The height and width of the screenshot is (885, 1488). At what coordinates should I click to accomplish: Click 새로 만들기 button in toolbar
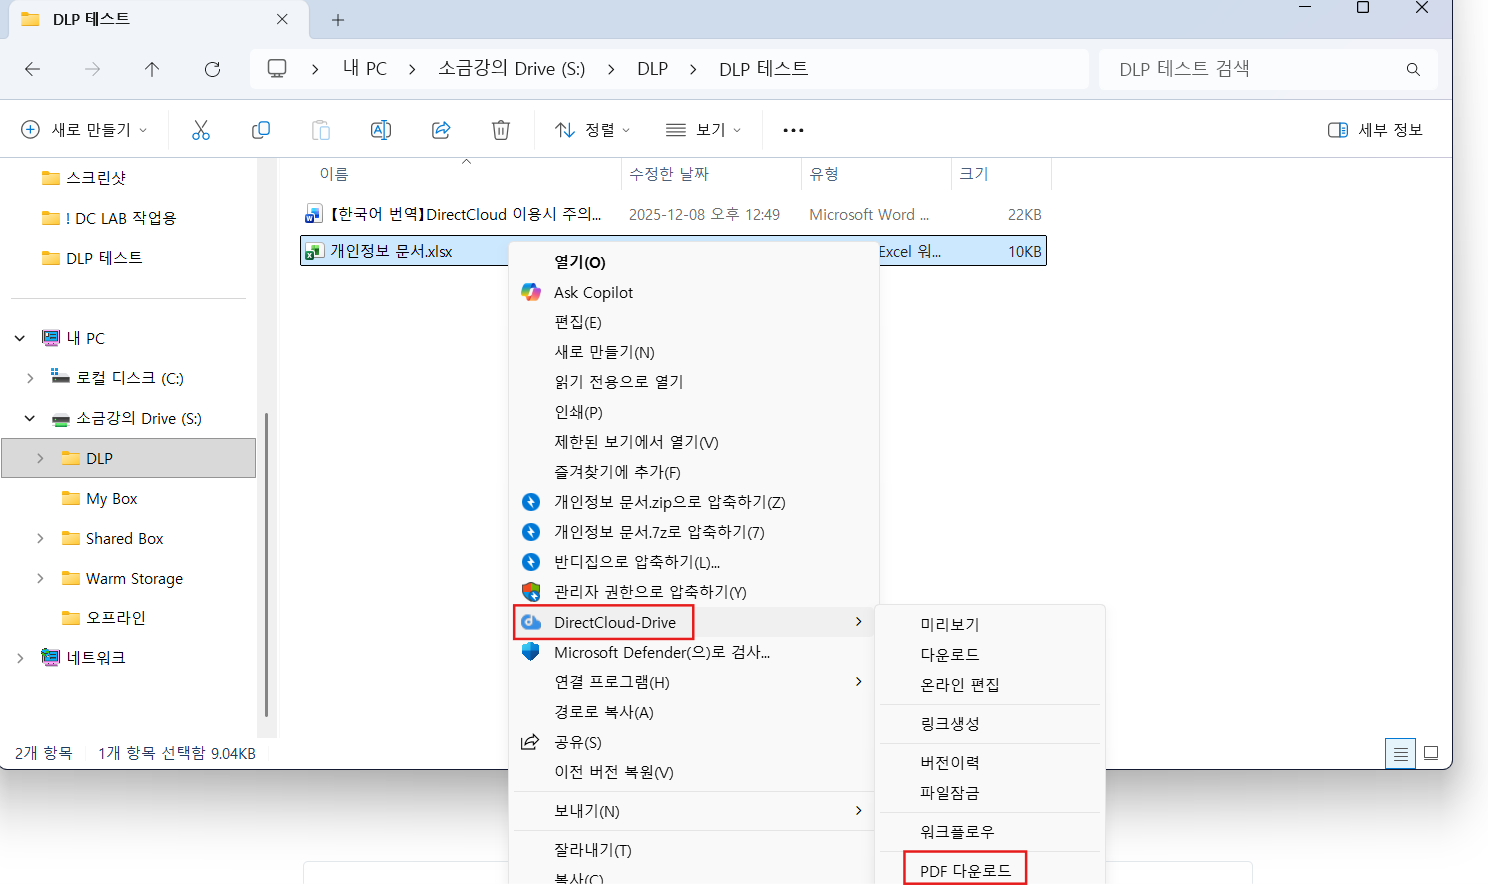click(x=85, y=130)
